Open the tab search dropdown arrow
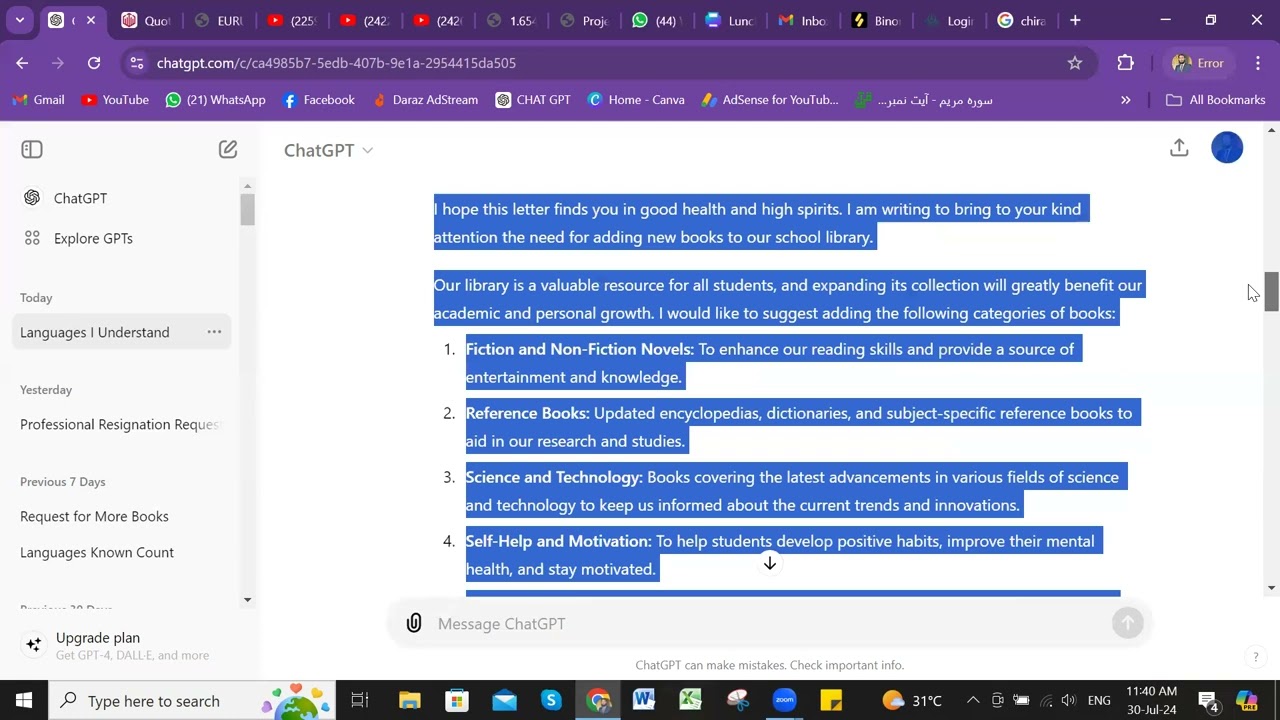 click(x=19, y=20)
